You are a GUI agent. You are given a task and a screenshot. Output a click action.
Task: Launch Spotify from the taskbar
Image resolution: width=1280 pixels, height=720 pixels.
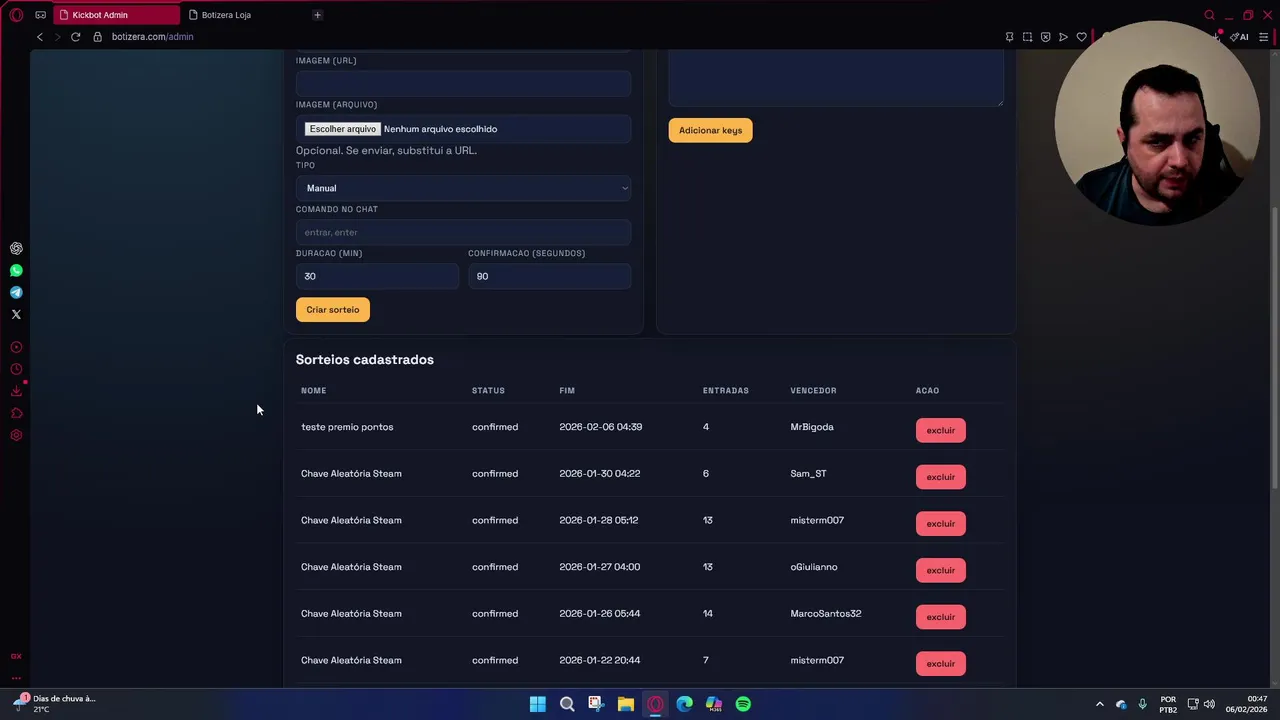pos(743,704)
